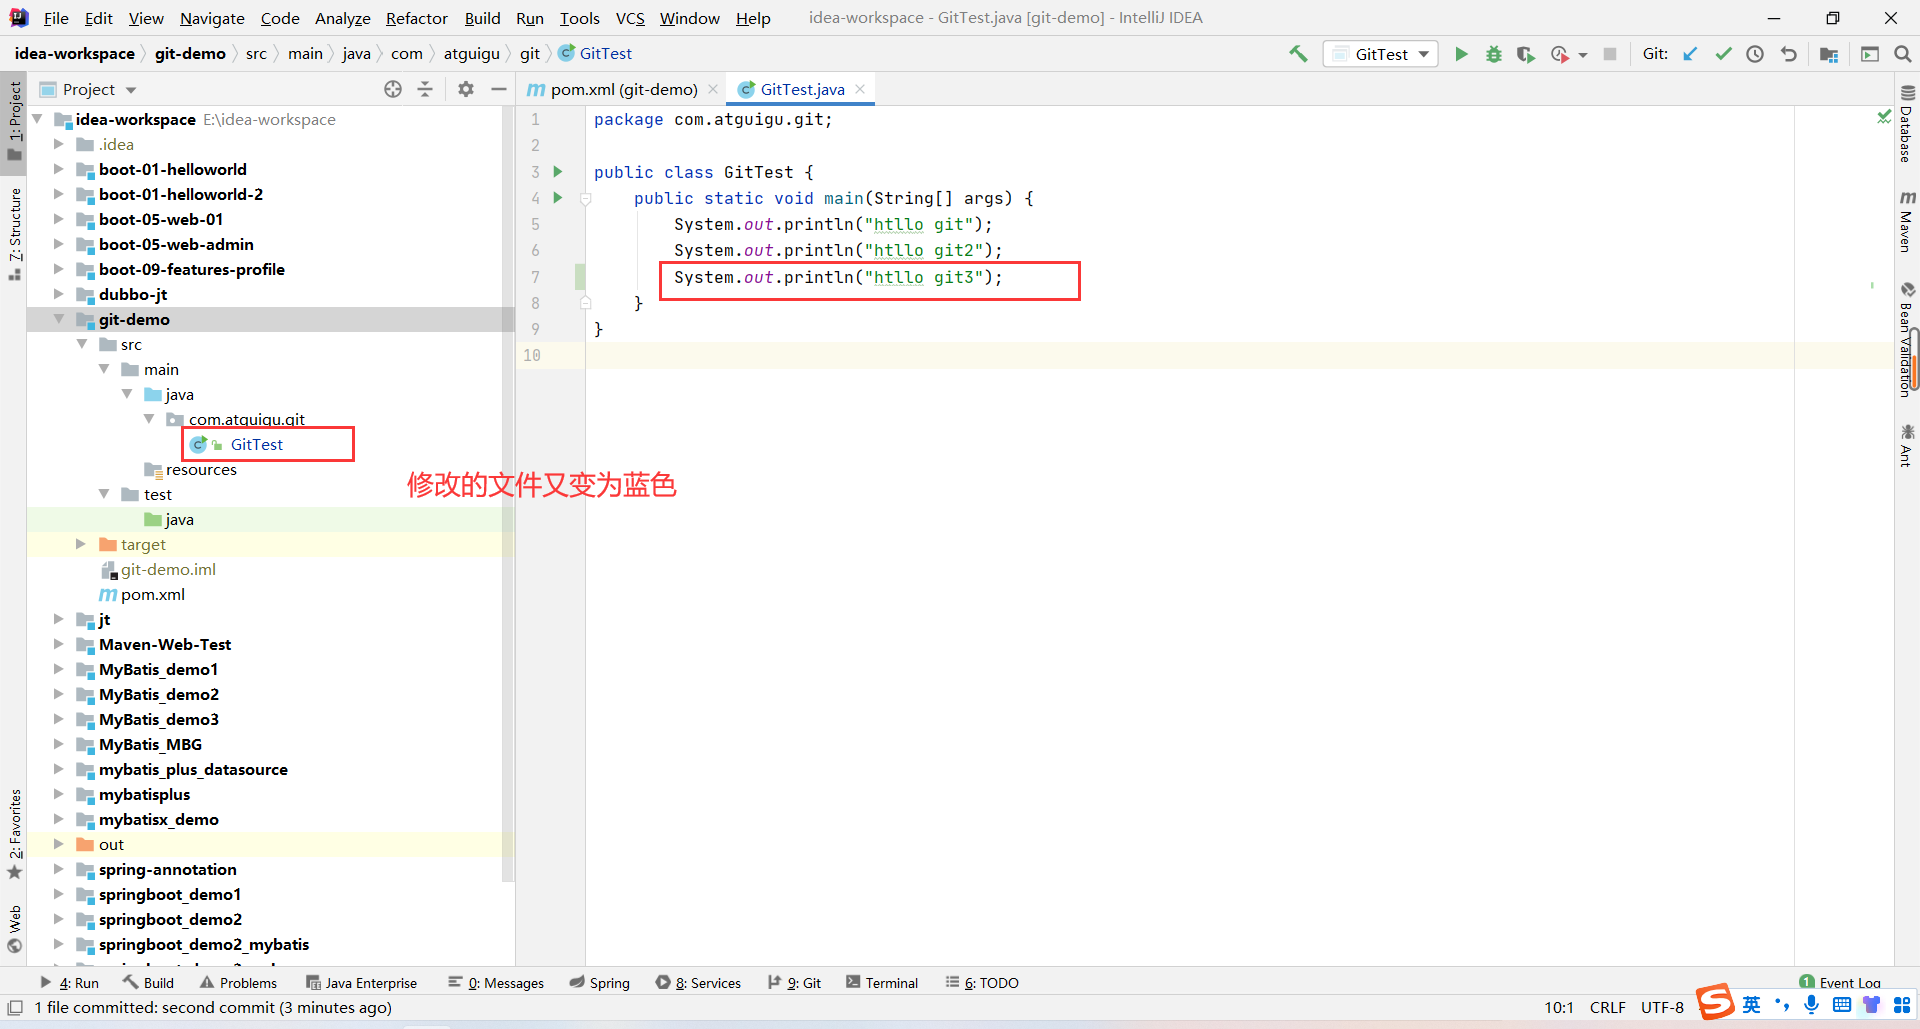1920x1029 pixels.
Task: Click the change marker on line 7 gutter
Action: pos(580,277)
